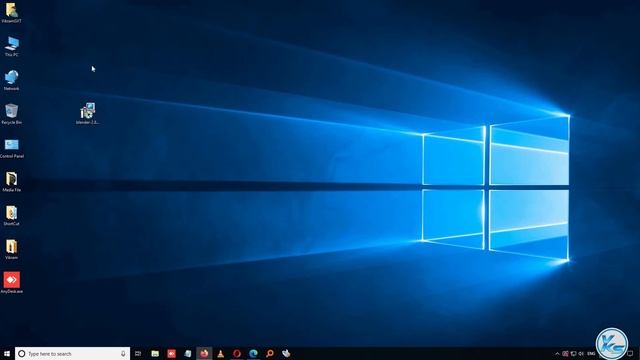Show hidden system tray icons

click(557, 354)
